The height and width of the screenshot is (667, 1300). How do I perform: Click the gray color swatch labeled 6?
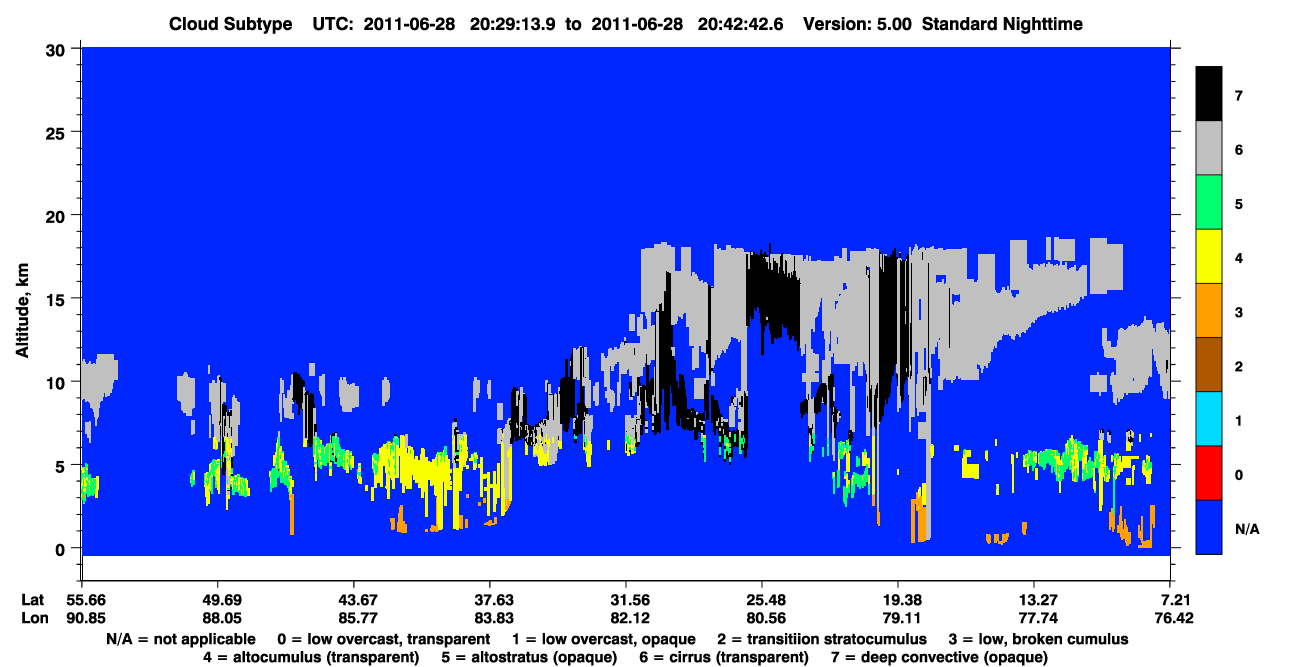point(1209,149)
